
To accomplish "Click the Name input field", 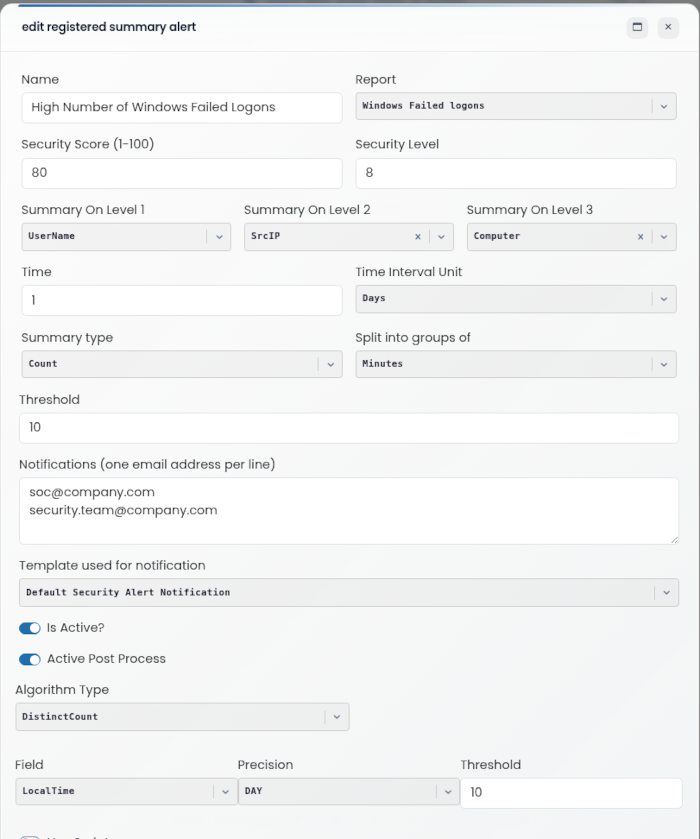I will (x=182, y=108).
